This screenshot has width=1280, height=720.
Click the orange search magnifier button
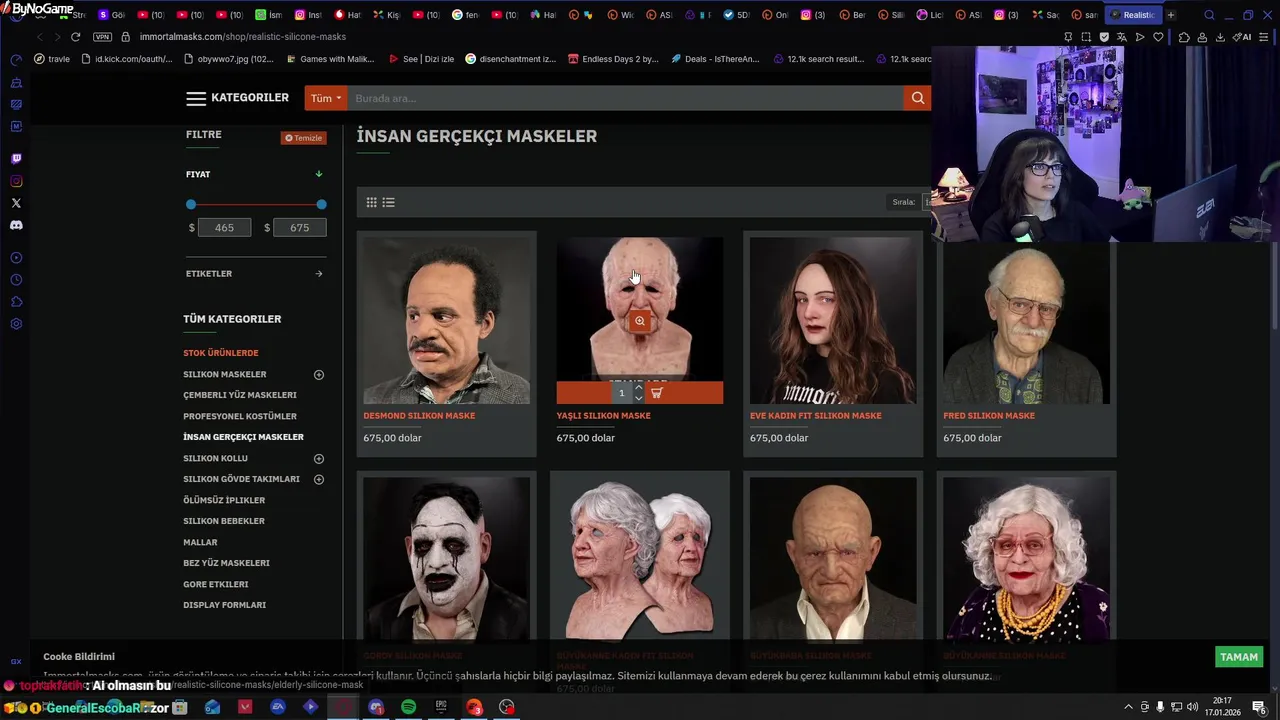tap(917, 98)
